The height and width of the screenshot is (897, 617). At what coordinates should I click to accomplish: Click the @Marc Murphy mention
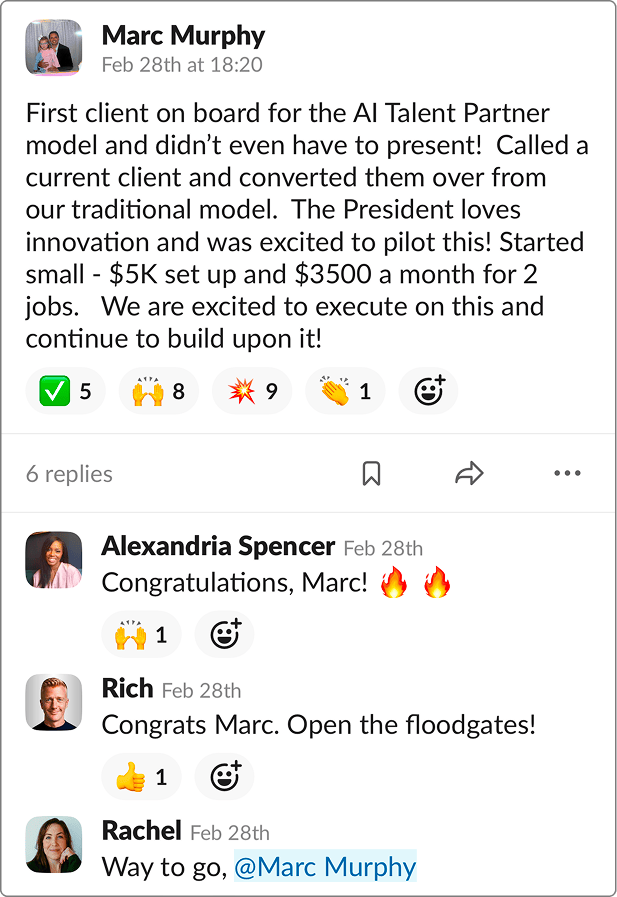[x=325, y=866]
